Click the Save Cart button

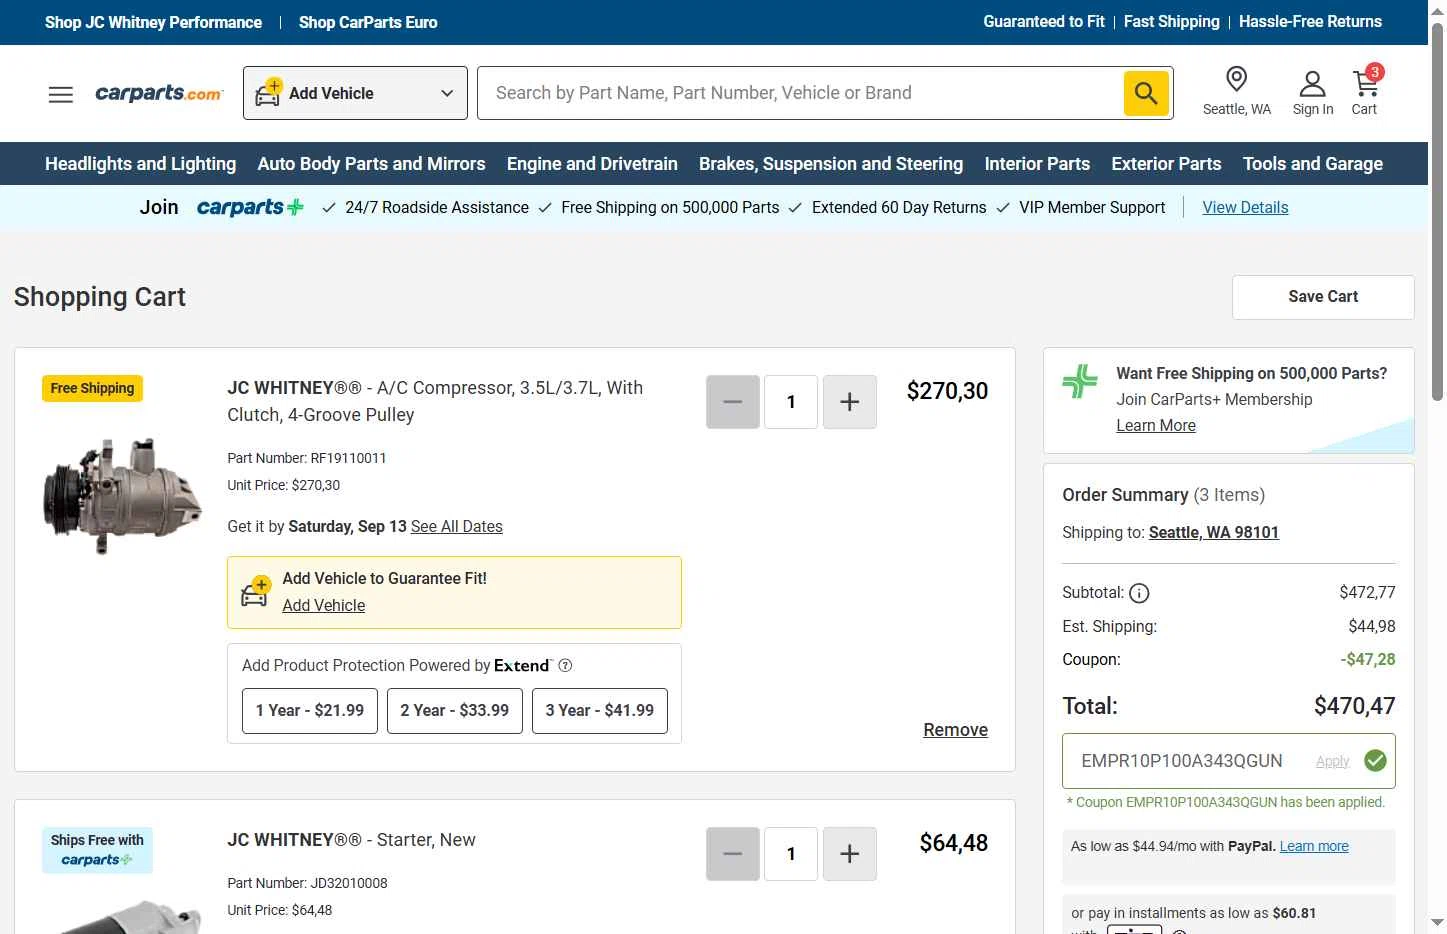click(x=1323, y=297)
